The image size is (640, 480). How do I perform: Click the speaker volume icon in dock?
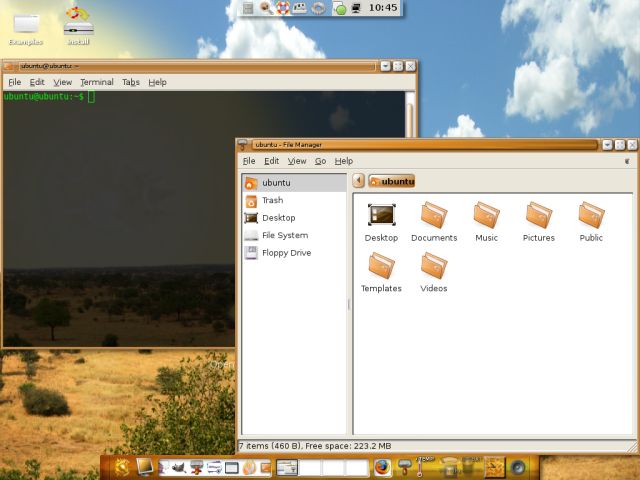click(x=518, y=467)
